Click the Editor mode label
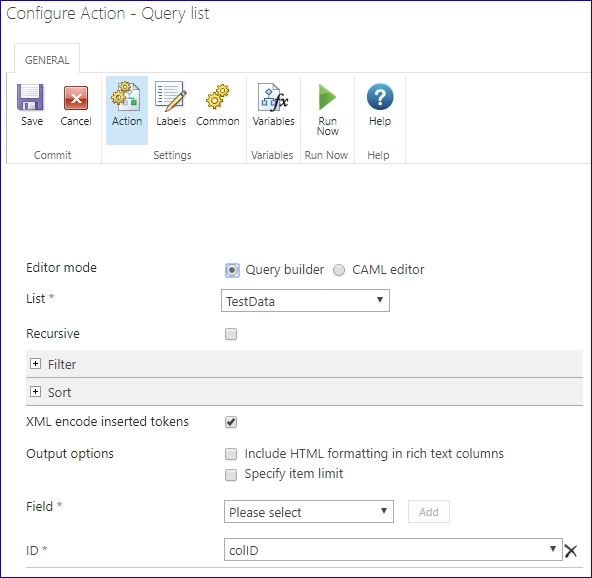592x578 pixels. click(x=61, y=267)
